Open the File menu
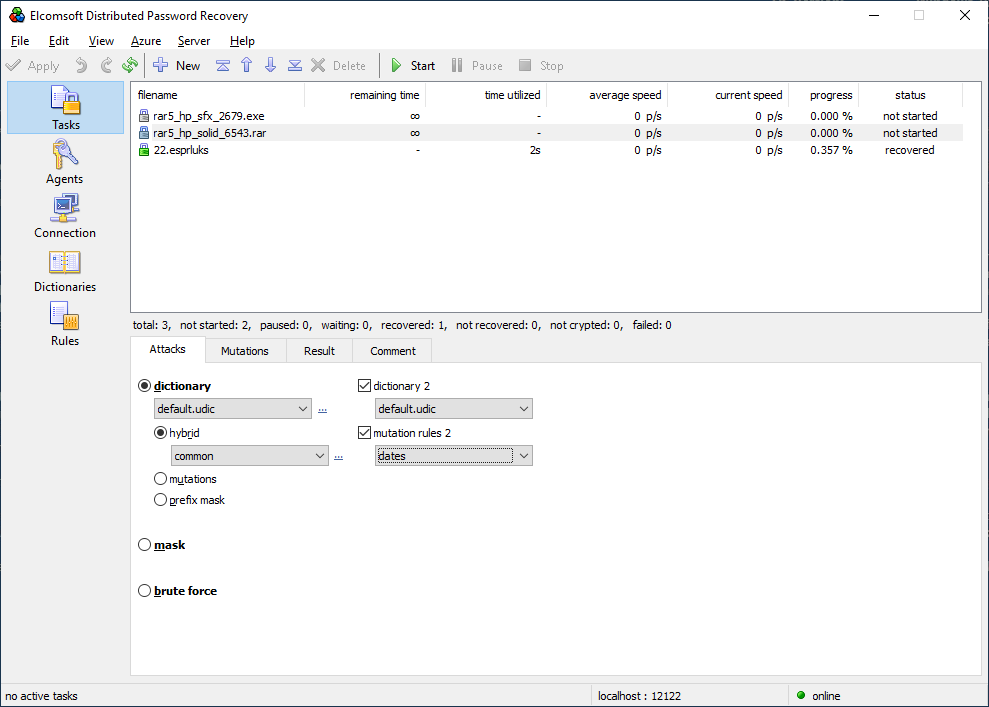This screenshot has height=707, width=989. [x=20, y=41]
